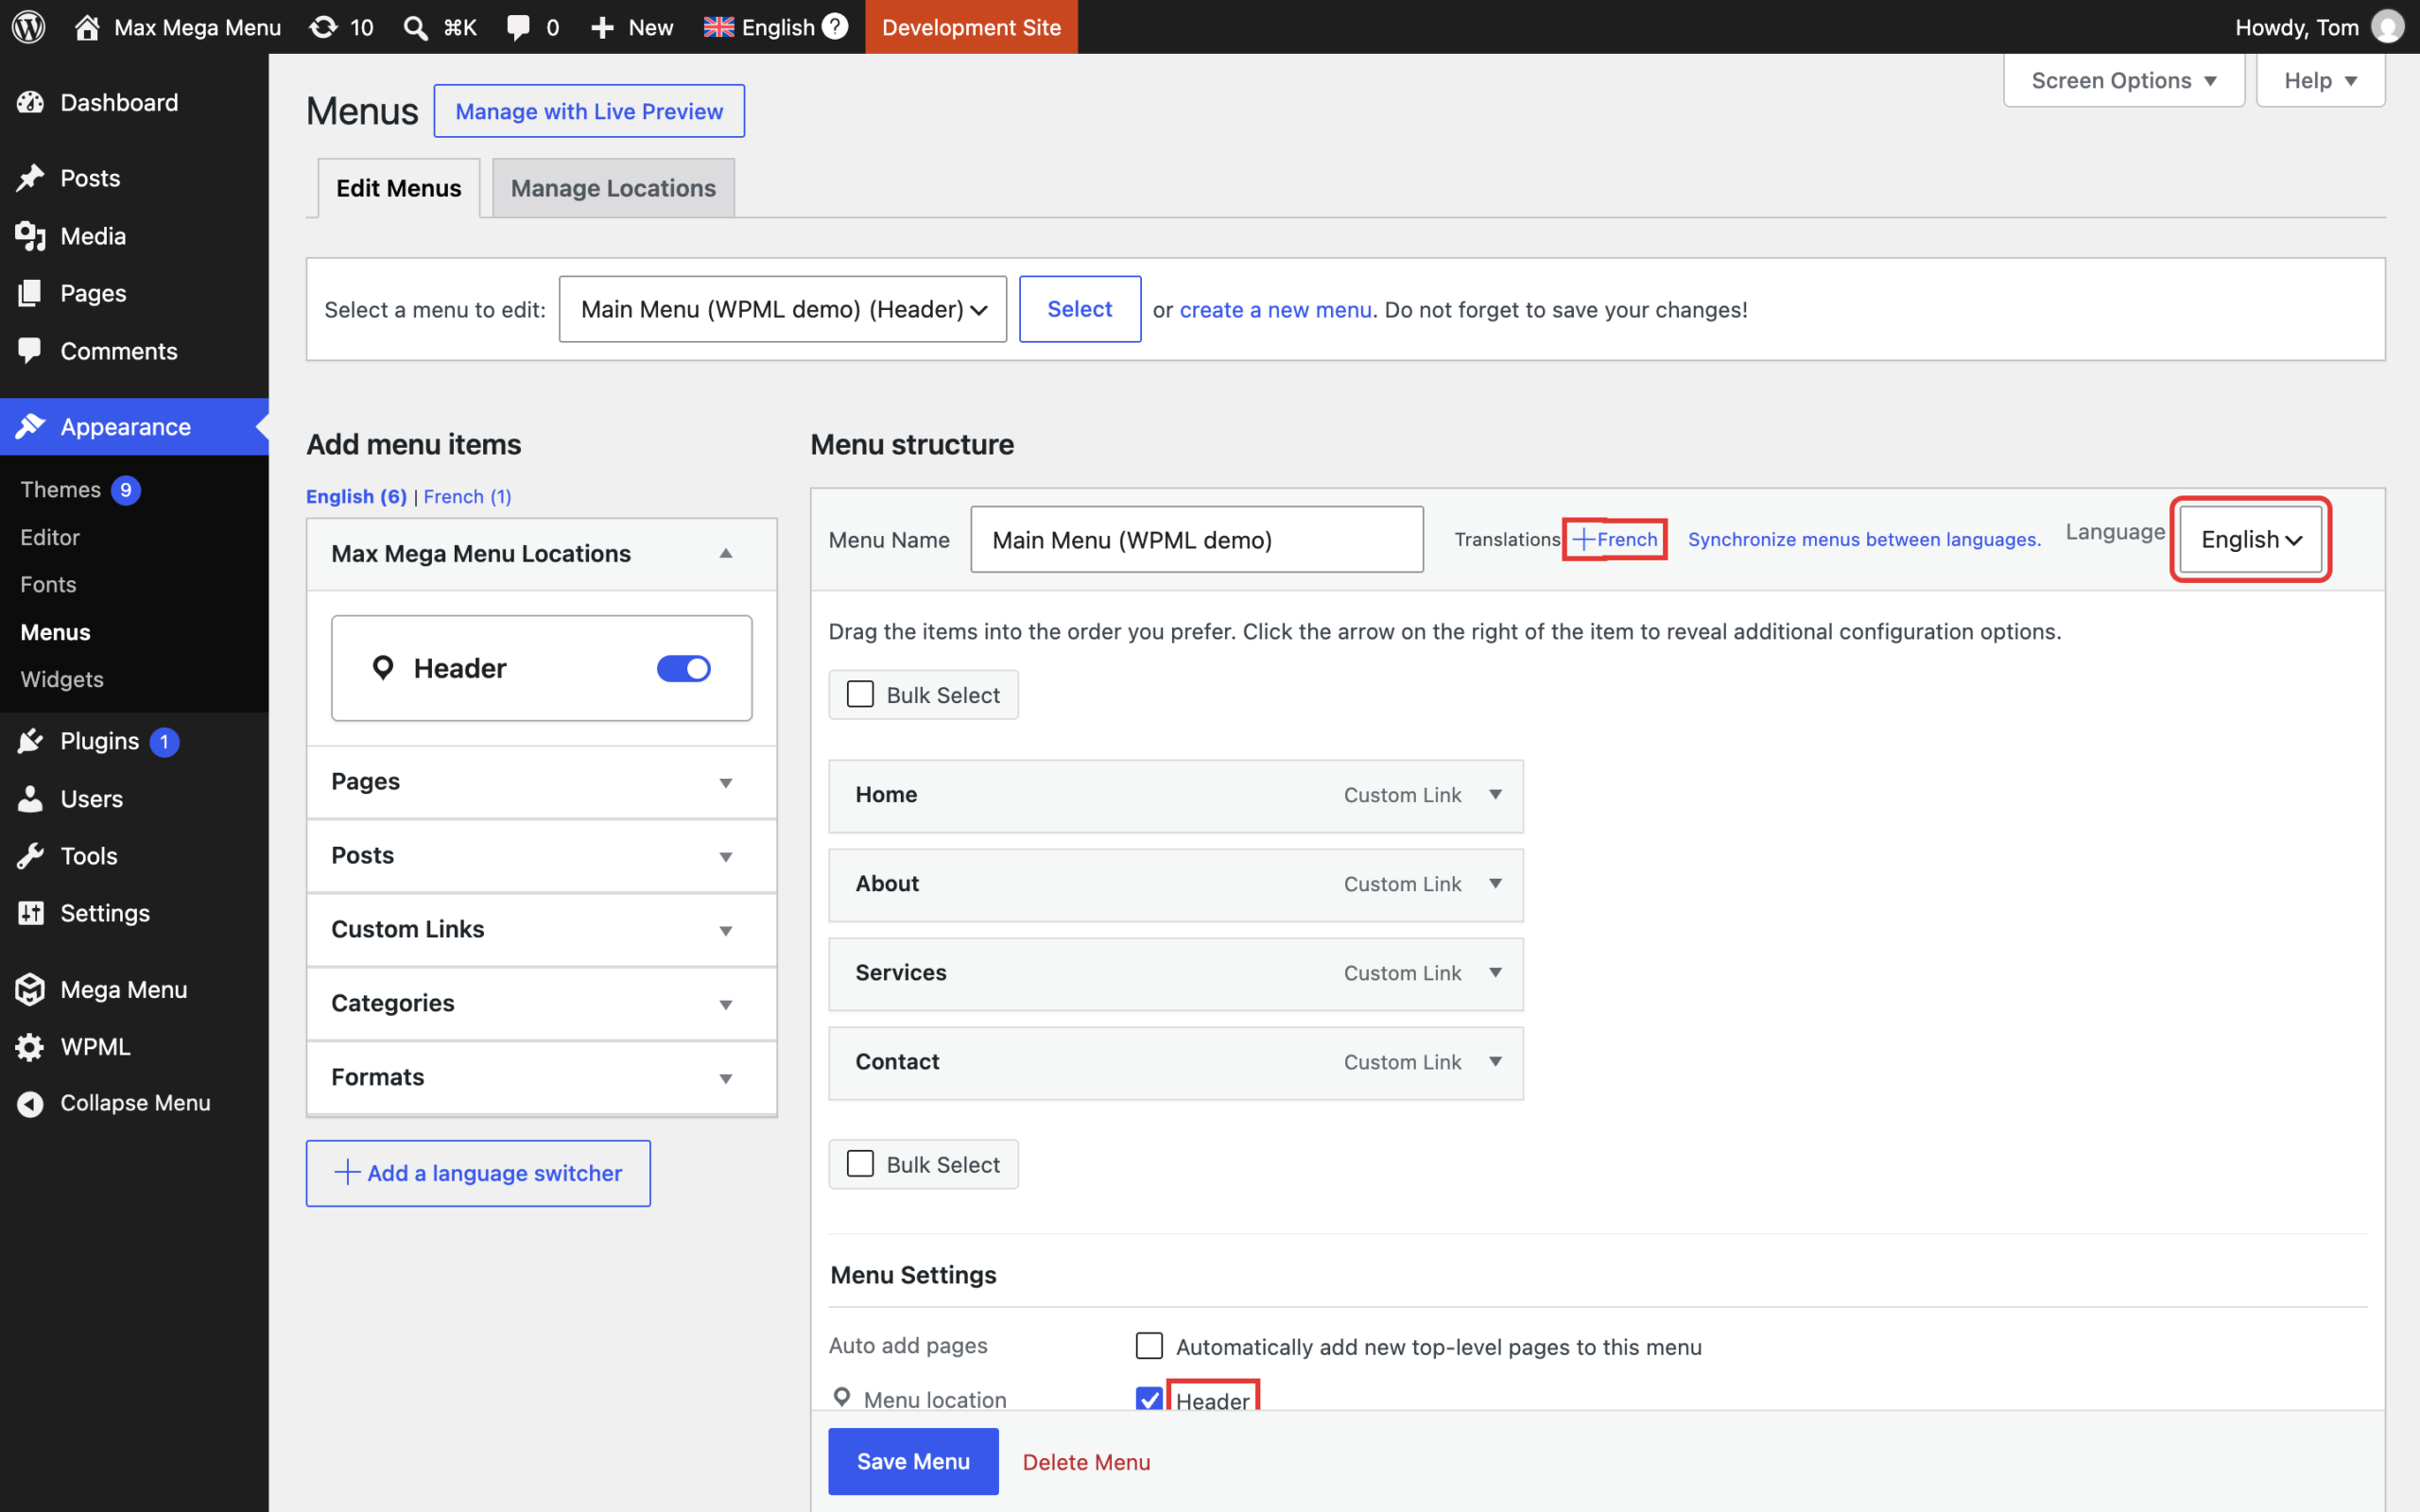Uncheck the Header menu location checkbox
This screenshot has width=2420, height=1512.
pos(1149,1399)
